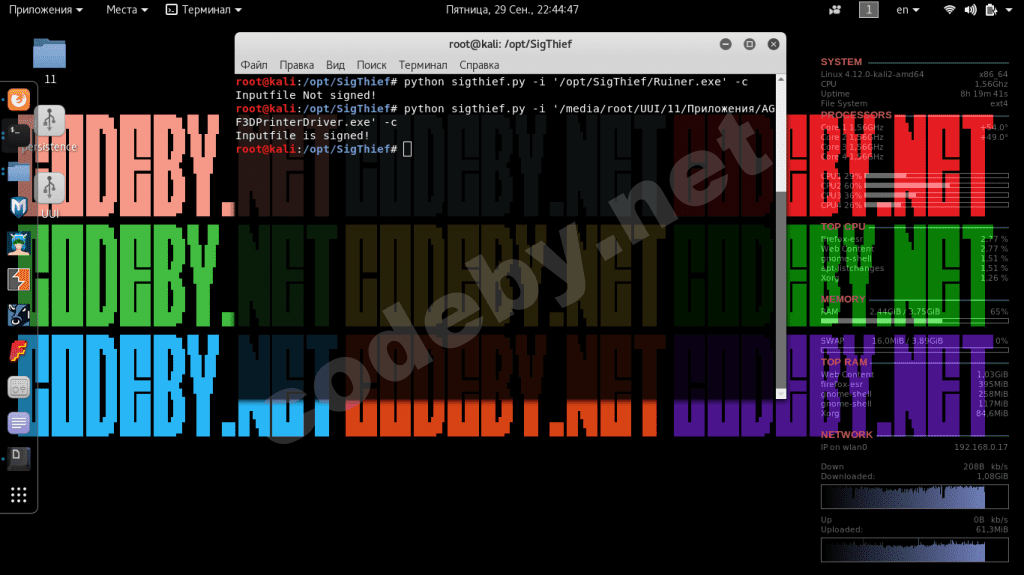The width and height of the screenshot is (1024, 575).
Task: Click MEMORY heading in conky panel
Action: (x=842, y=299)
